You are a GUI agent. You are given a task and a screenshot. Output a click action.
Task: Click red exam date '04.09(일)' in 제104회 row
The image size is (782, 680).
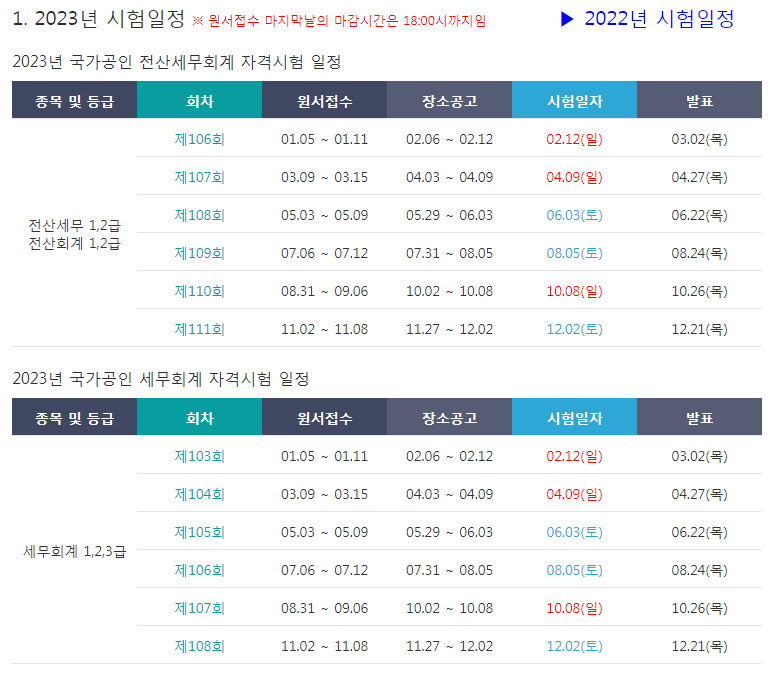pyautogui.click(x=575, y=494)
